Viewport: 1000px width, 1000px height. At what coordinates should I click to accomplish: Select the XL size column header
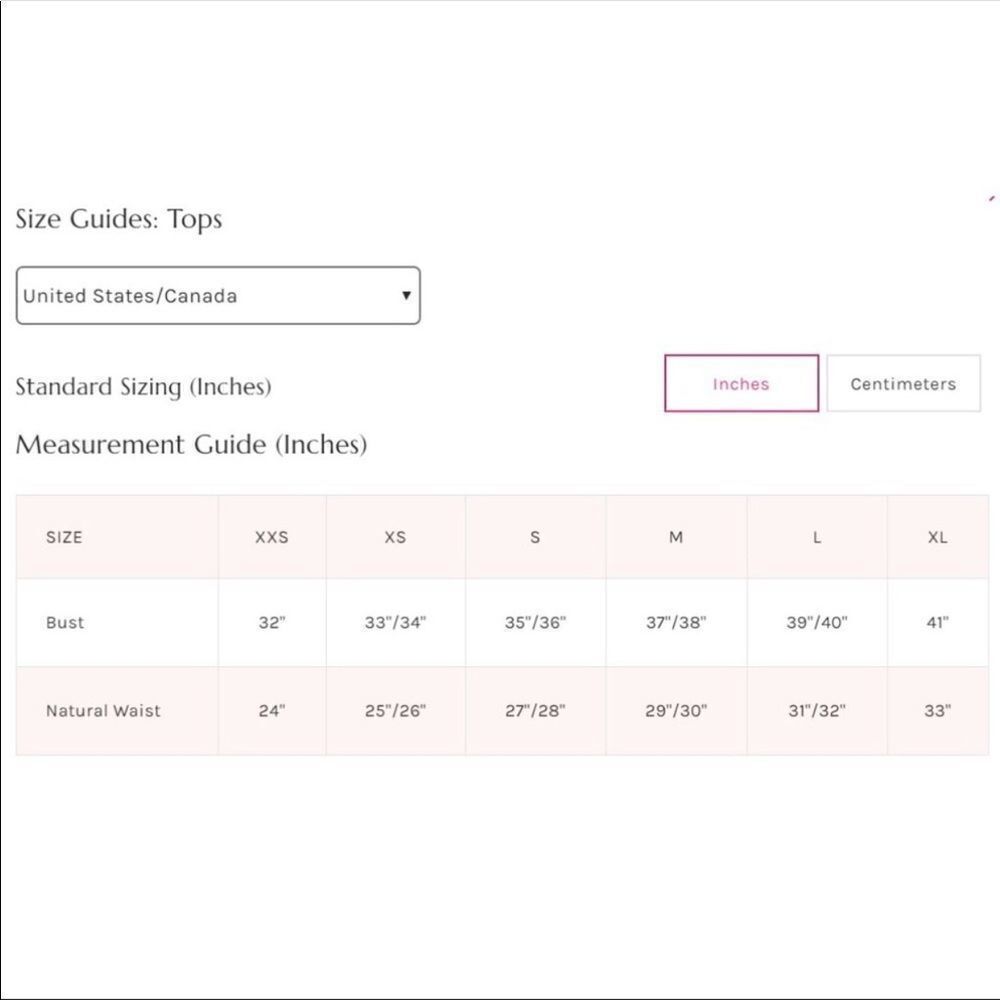(x=938, y=537)
